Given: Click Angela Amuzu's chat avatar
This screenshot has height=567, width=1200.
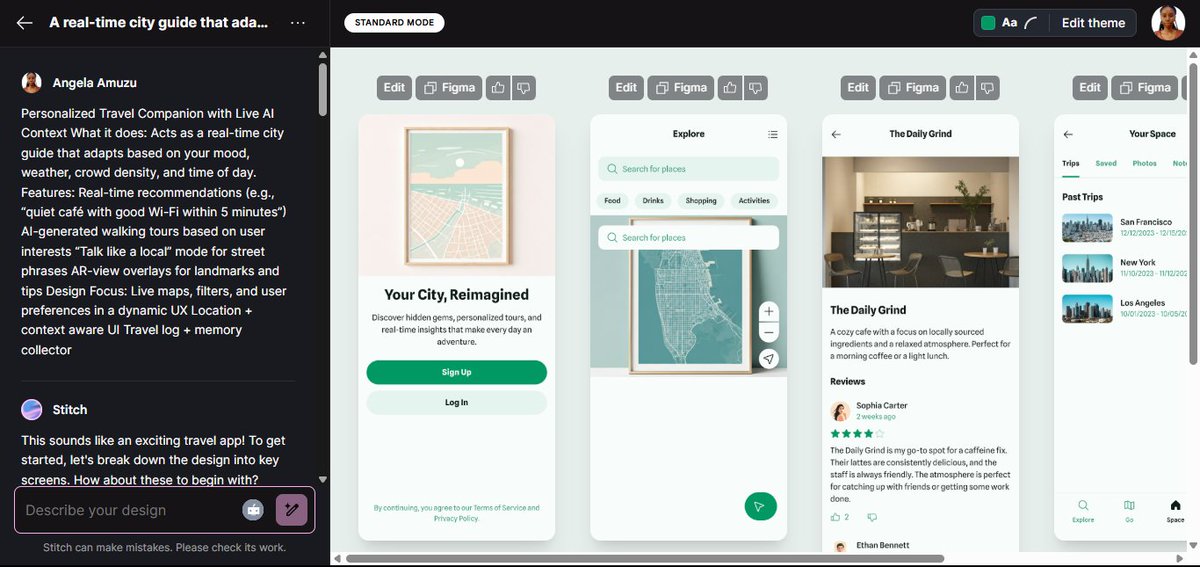Looking at the screenshot, I should coord(32,82).
